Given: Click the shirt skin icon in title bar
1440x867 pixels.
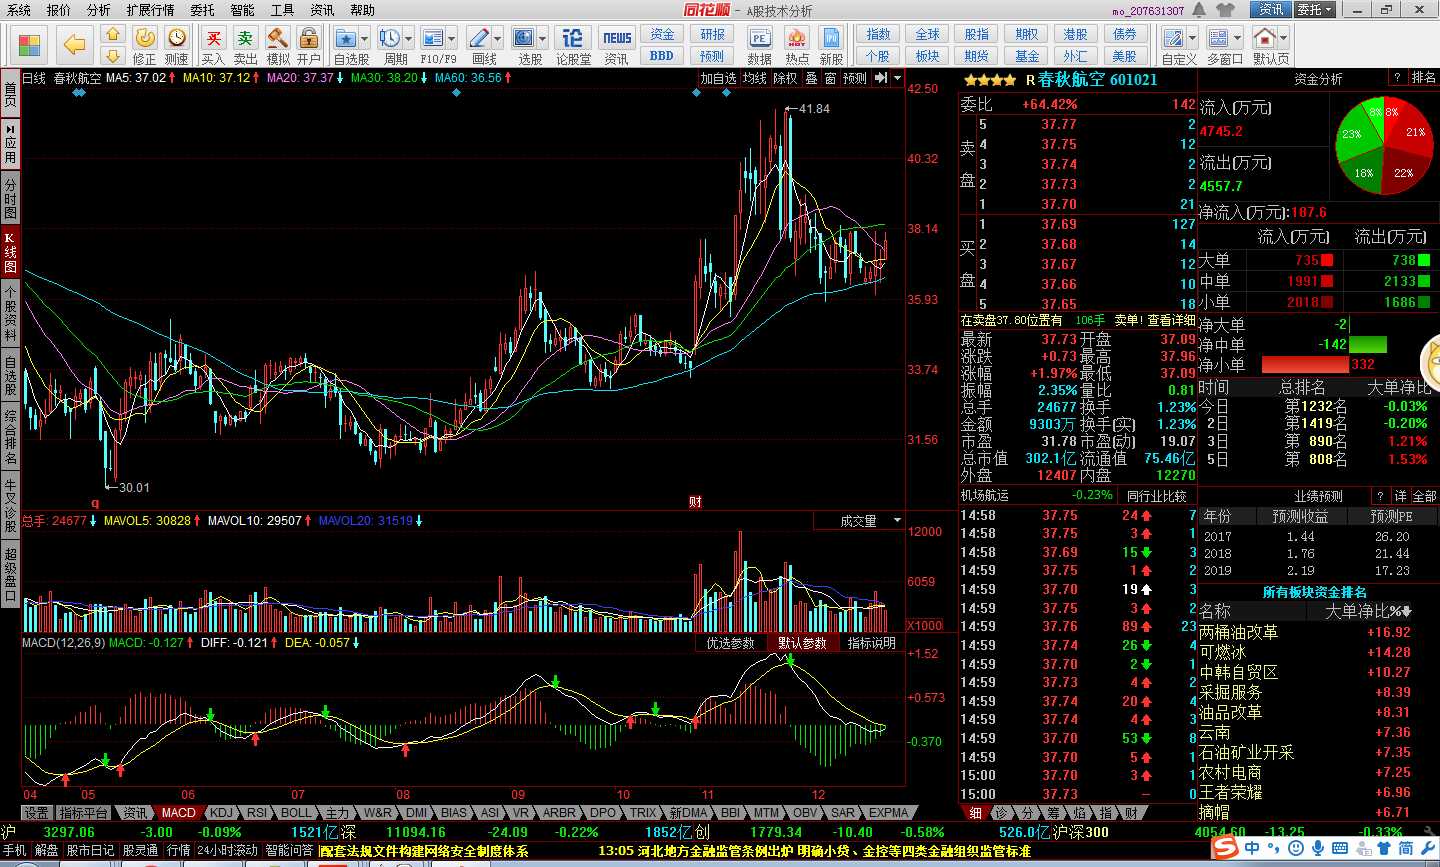Looking at the screenshot, I should (1225, 10).
